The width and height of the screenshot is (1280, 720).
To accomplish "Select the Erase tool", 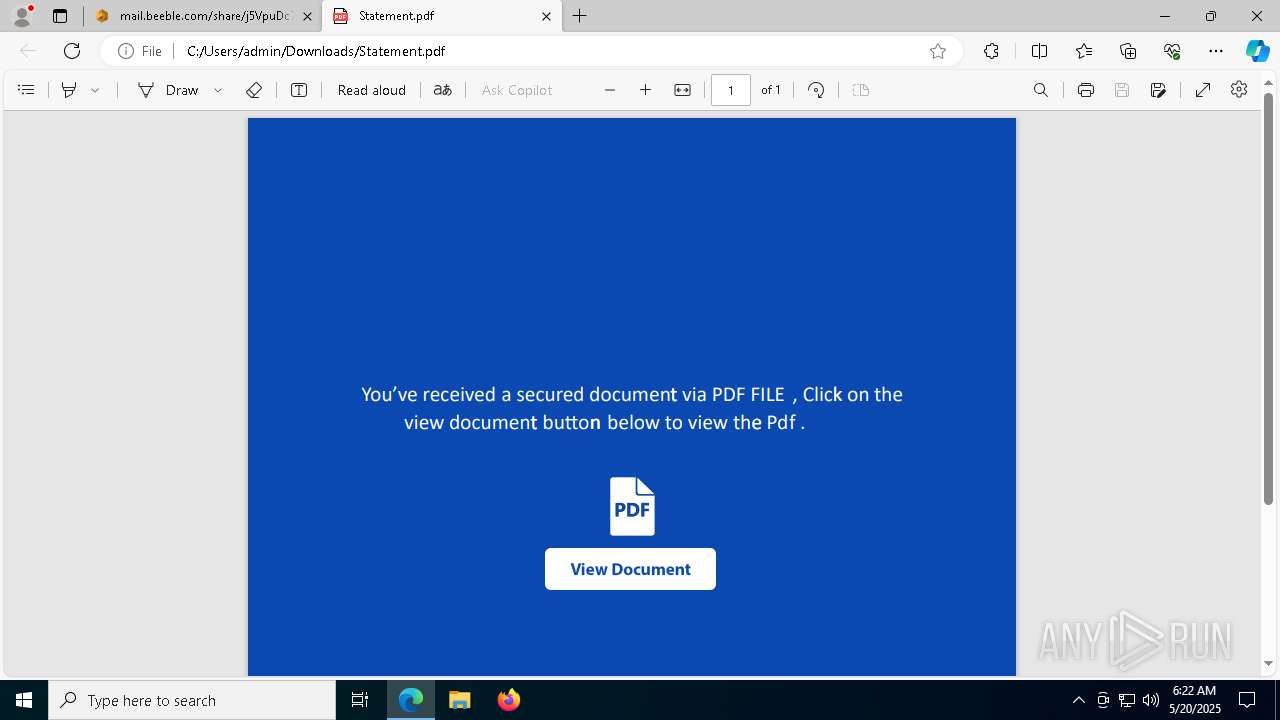I will click(254, 90).
